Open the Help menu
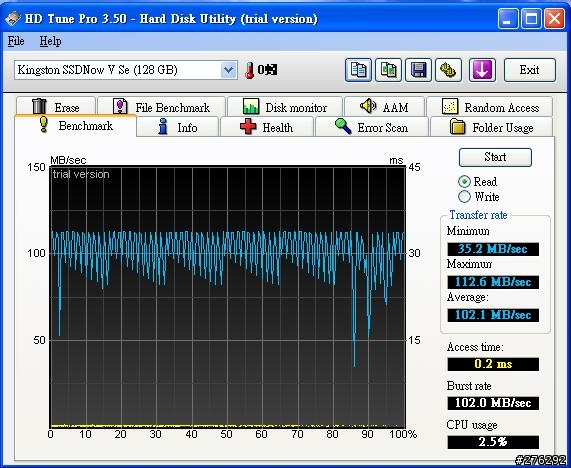 point(50,41)
